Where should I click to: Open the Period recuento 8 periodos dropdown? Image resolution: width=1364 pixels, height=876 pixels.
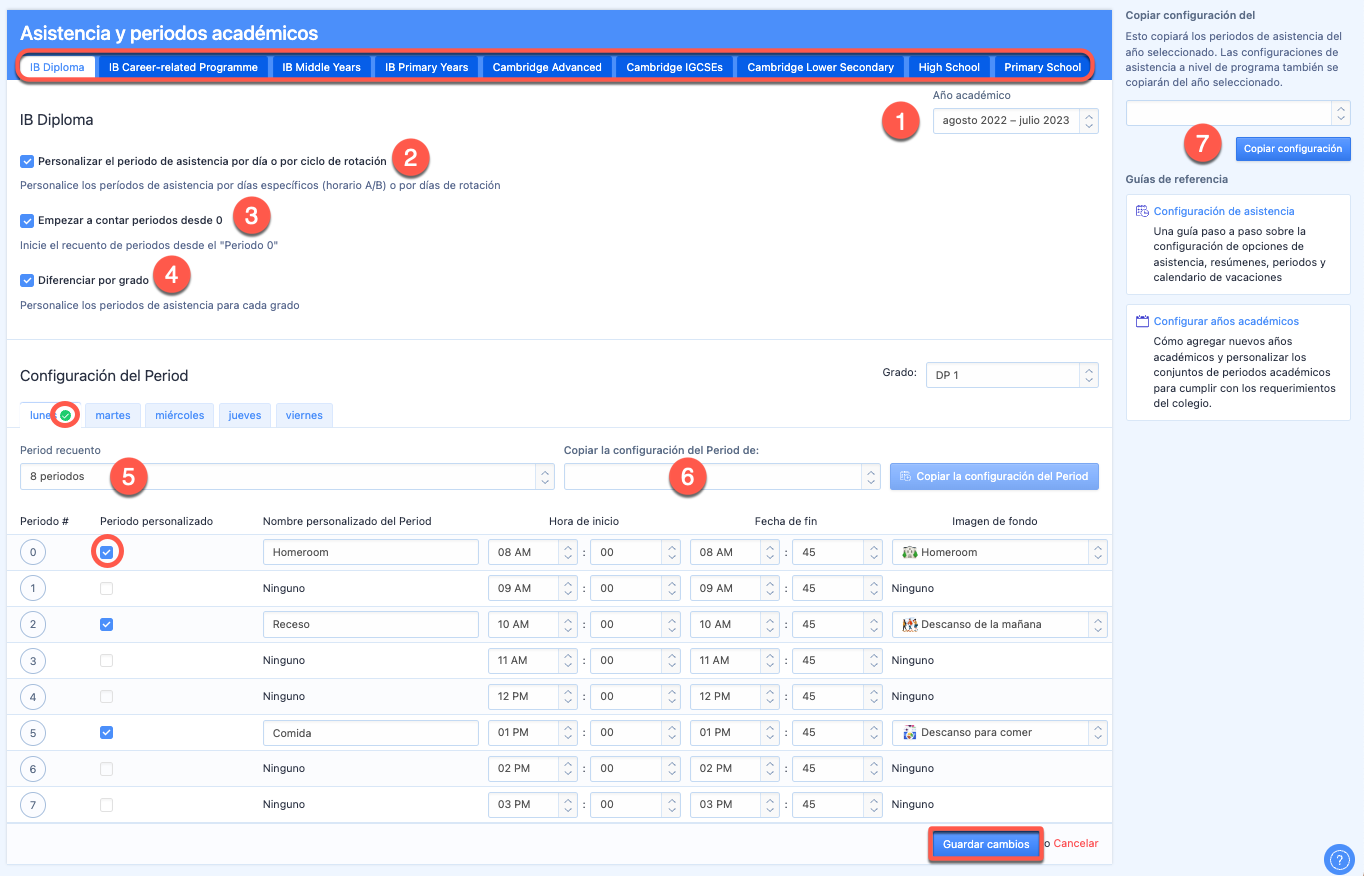[287, 477]
